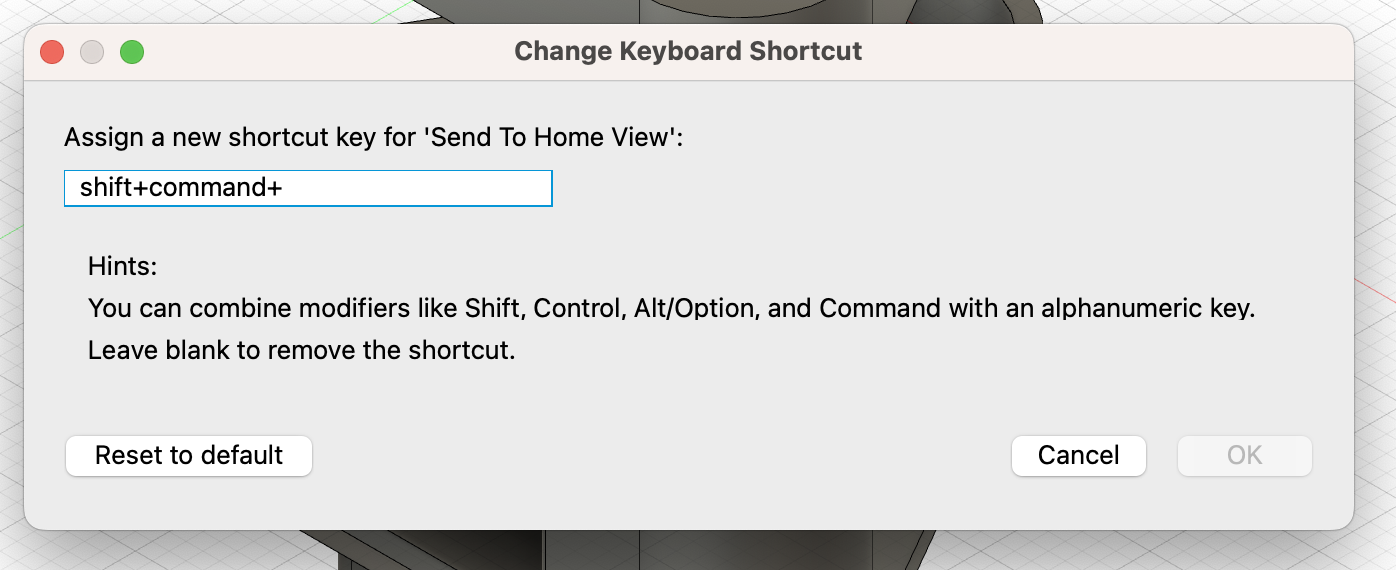
Task: Confirm with the OK button
Action: coord(1244,456)
